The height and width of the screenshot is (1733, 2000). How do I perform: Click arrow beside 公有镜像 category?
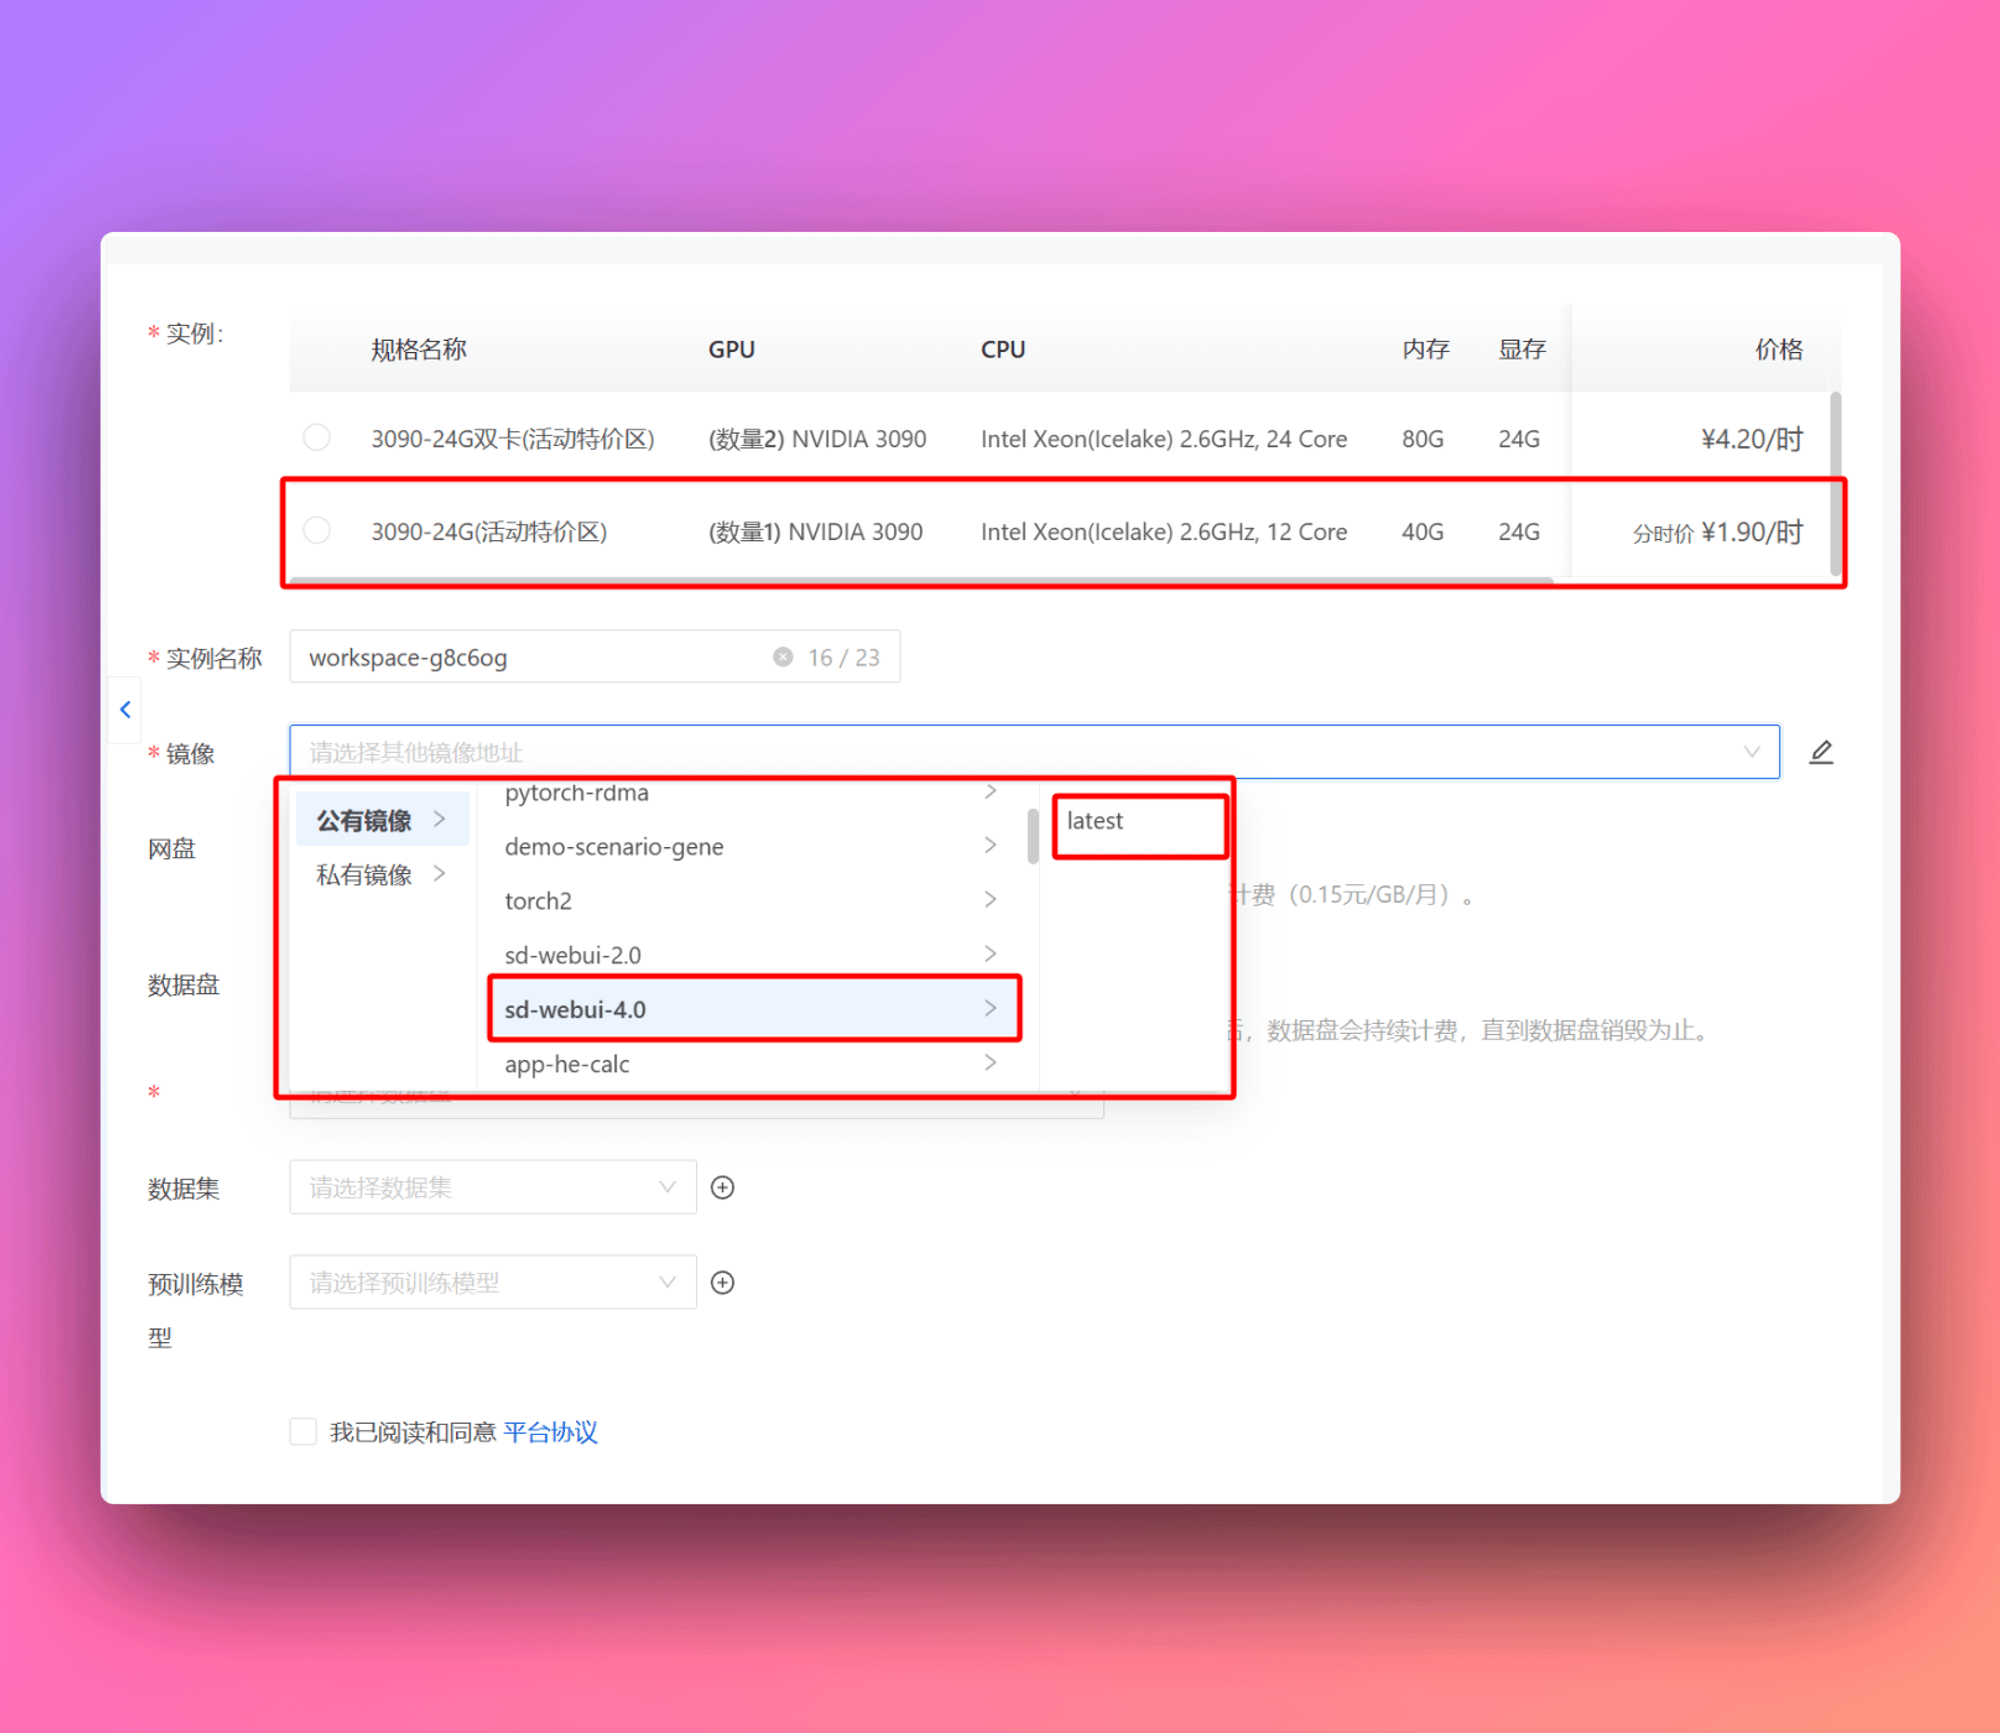point(439,819)
